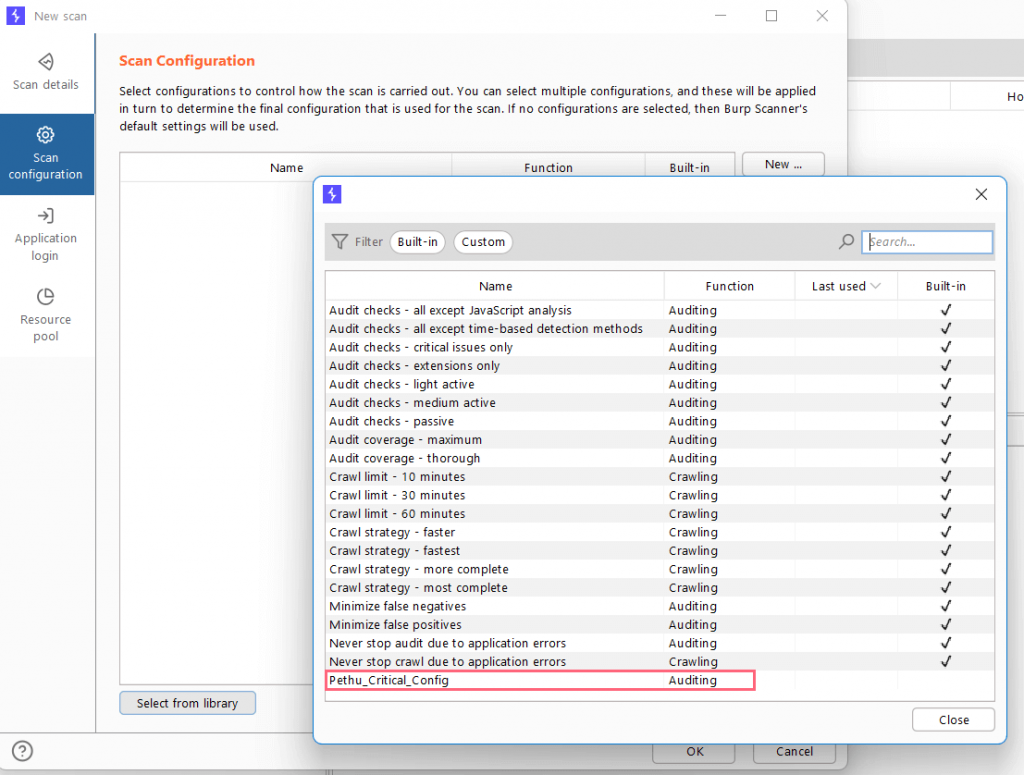Select the Pethu_Critical_Config row
1024x775 pixels.
click(660, 680)
